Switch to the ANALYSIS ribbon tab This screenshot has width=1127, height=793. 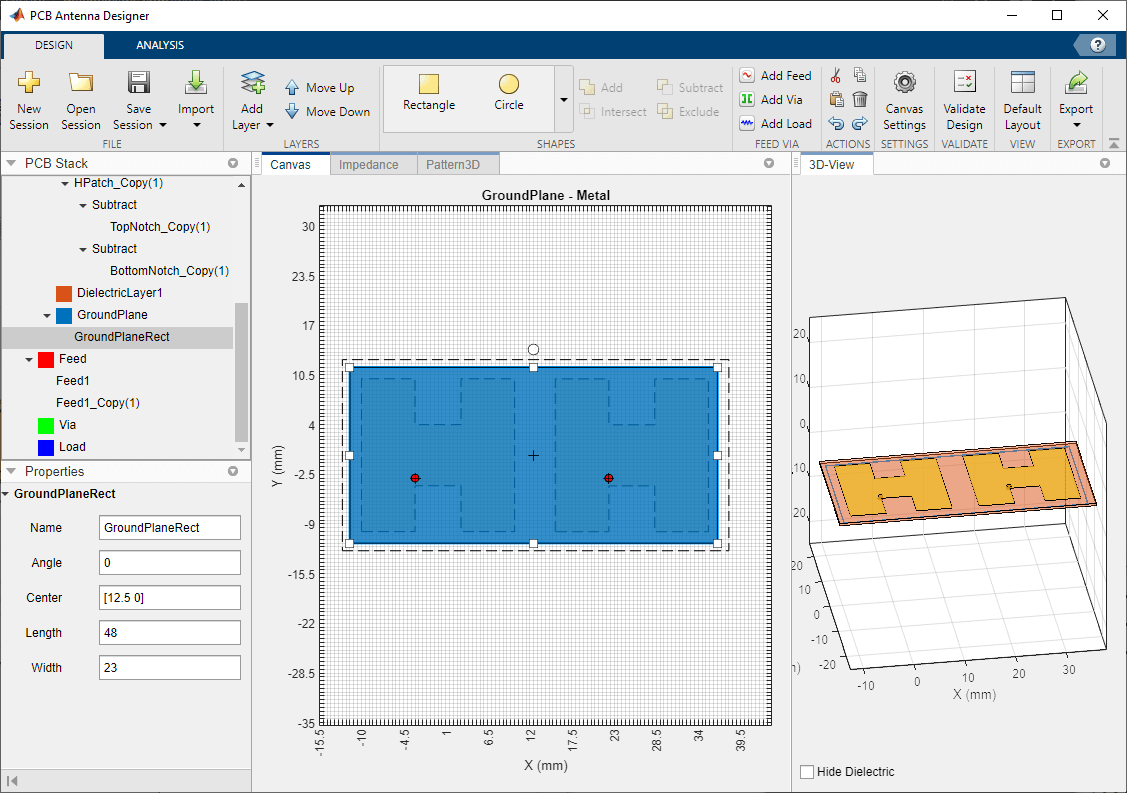[x=160, y=45]
